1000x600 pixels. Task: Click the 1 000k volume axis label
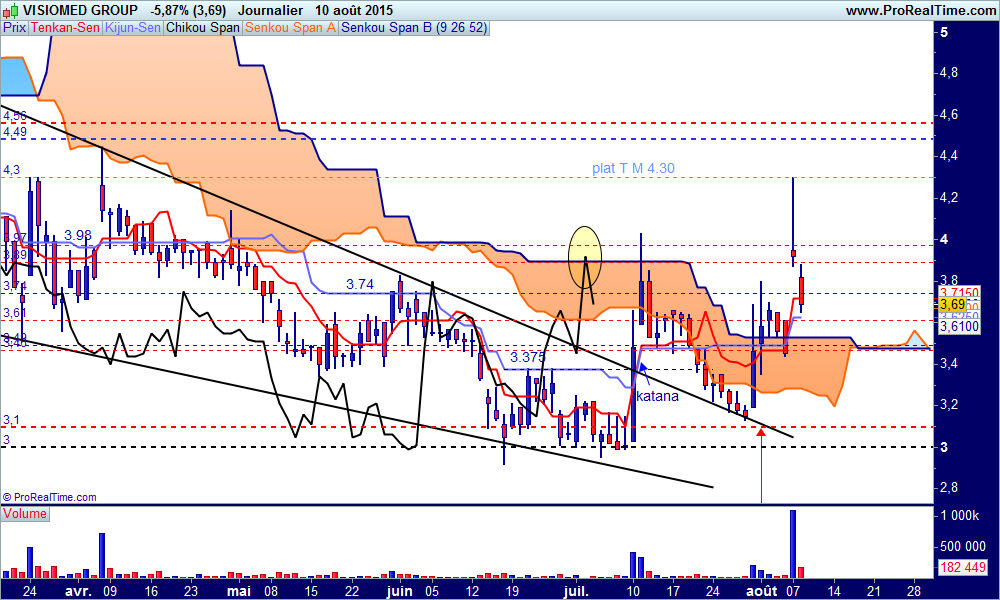click(960, 515)
